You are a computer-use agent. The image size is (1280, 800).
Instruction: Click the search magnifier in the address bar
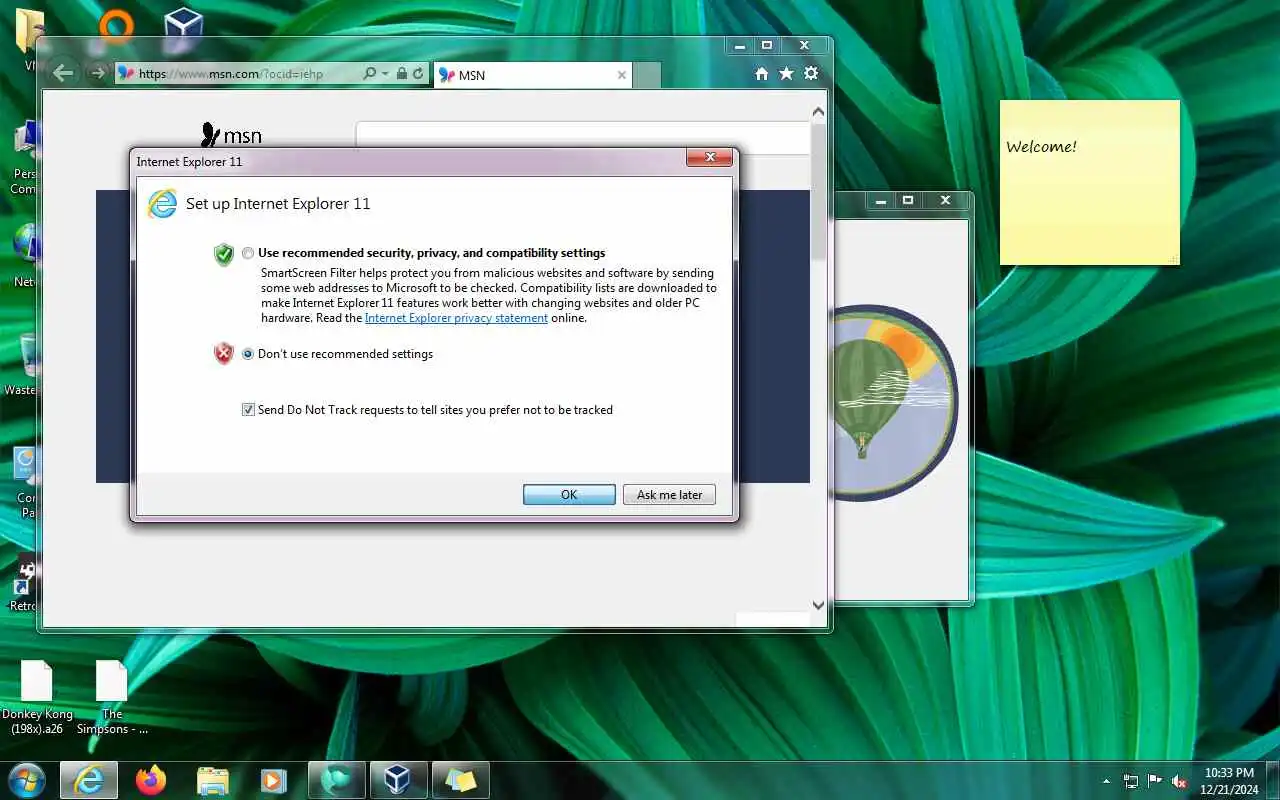pos(369,74)
